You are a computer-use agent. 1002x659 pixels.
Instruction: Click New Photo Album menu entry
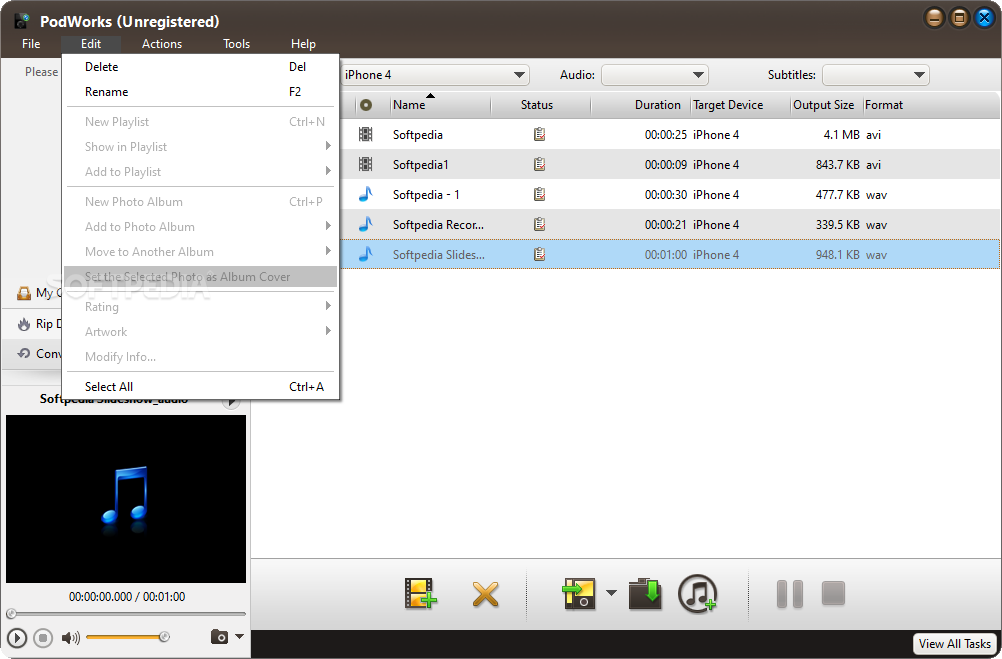201,201
